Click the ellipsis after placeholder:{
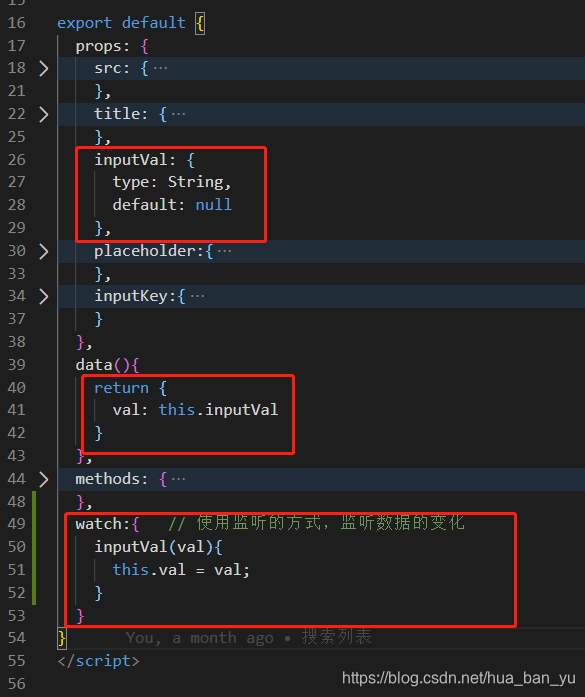The image size is (585, 697). (224, 251)
